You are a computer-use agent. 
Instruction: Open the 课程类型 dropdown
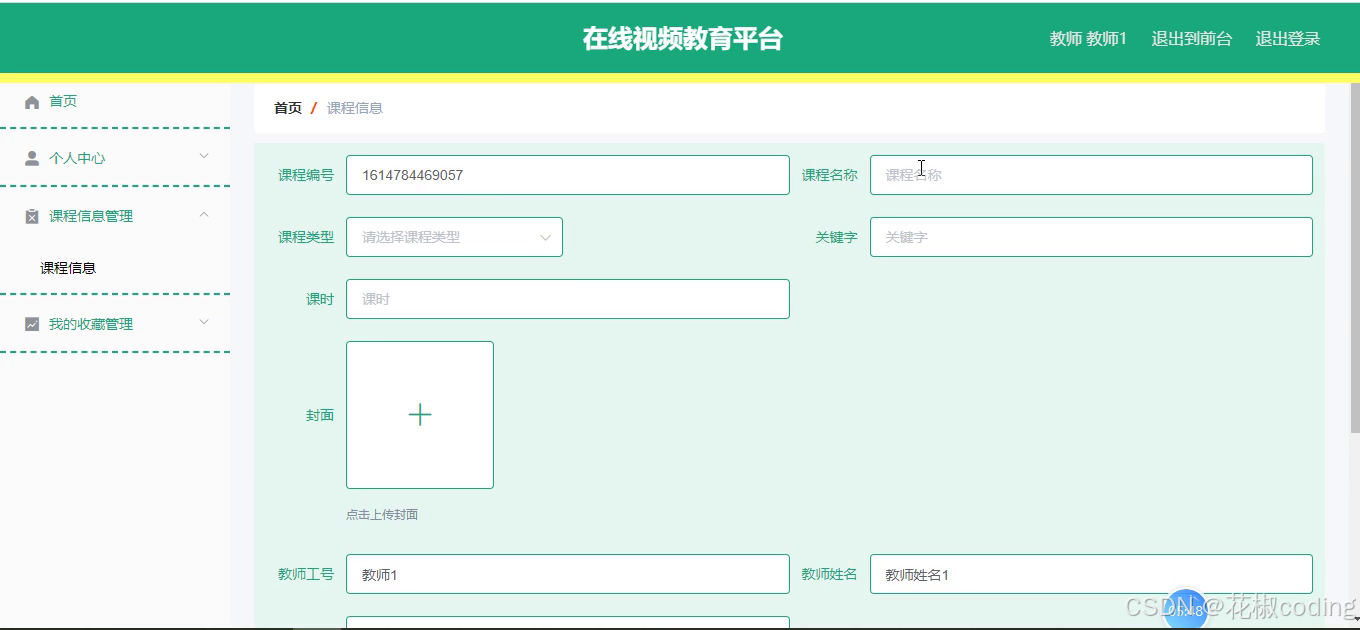click(x=454, y=237)
